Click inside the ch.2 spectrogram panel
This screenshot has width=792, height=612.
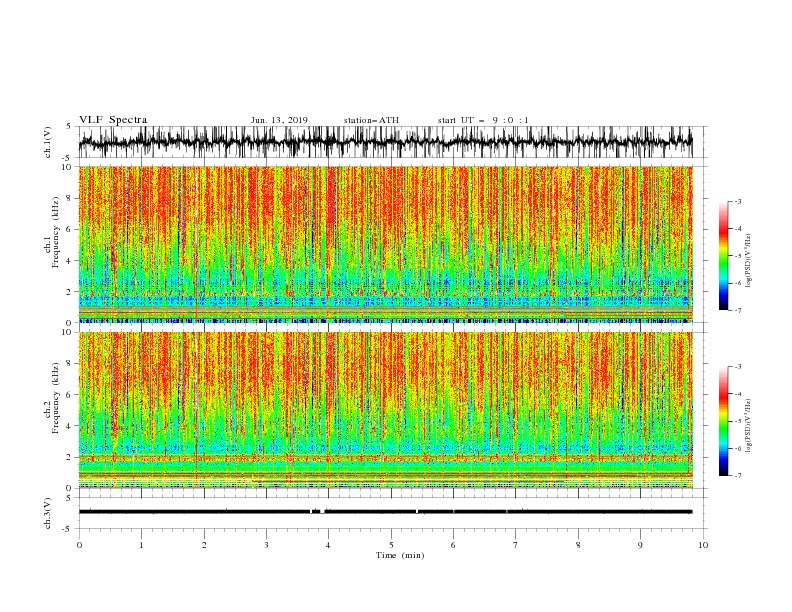tap(385, 410)
